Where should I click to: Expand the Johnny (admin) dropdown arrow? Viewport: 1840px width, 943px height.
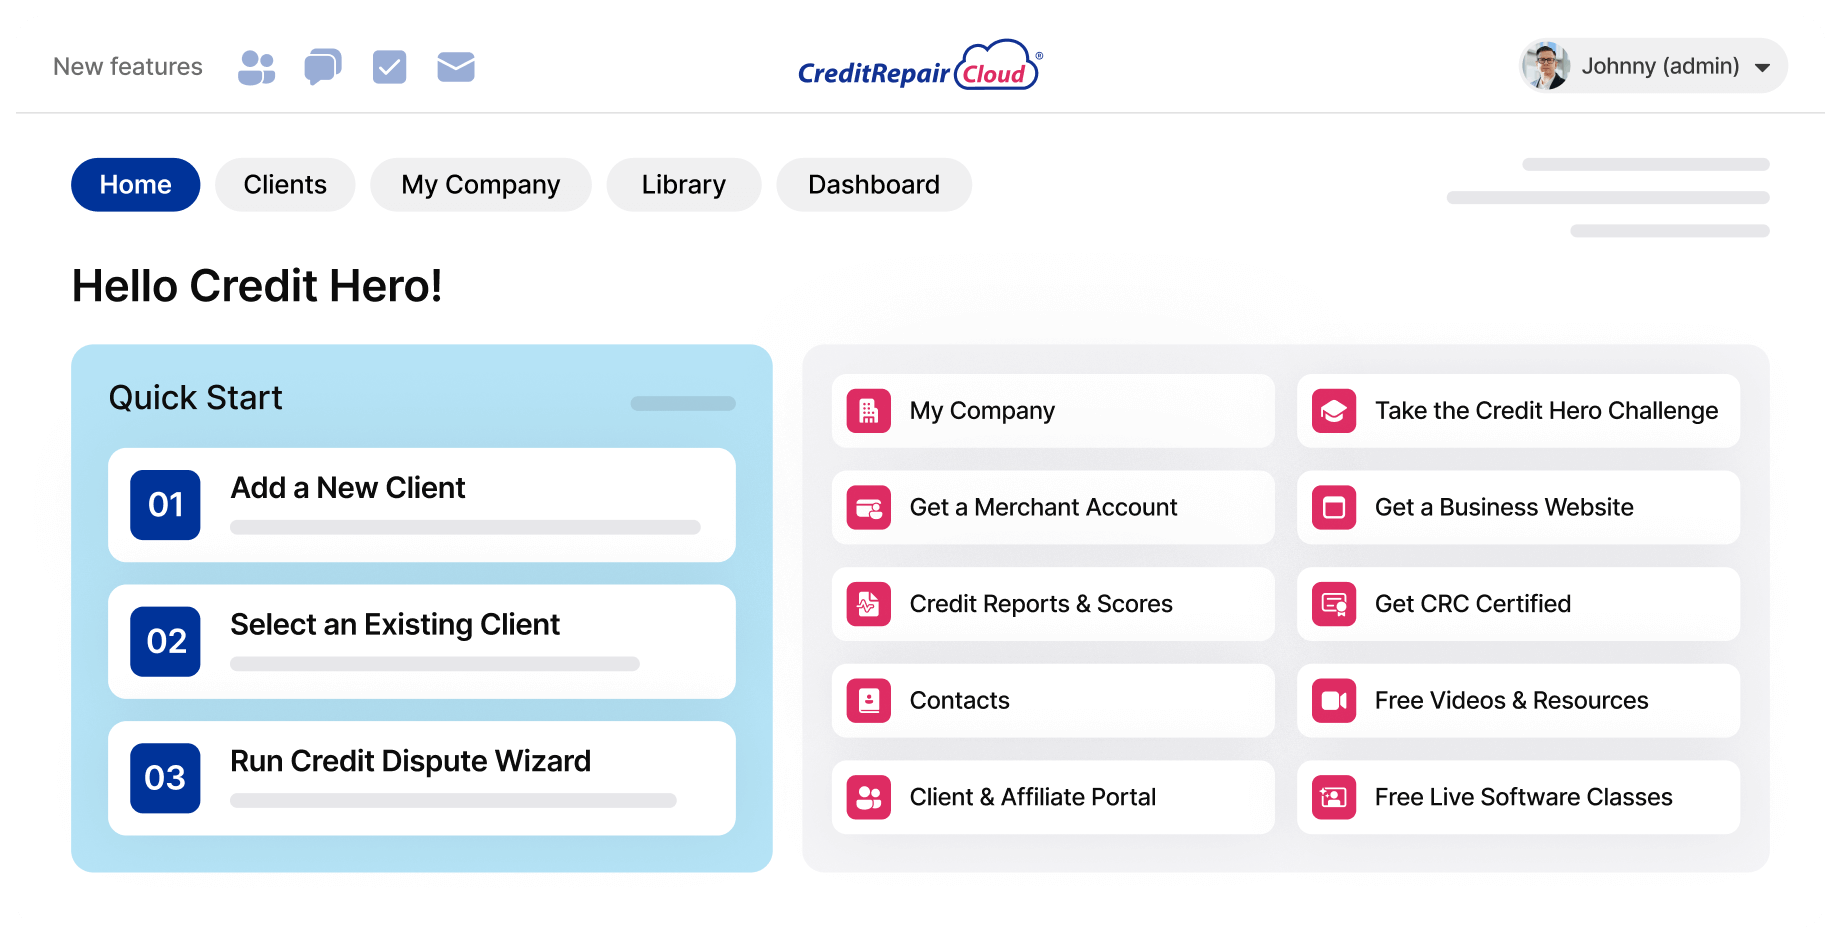[x=1763, y=68]
